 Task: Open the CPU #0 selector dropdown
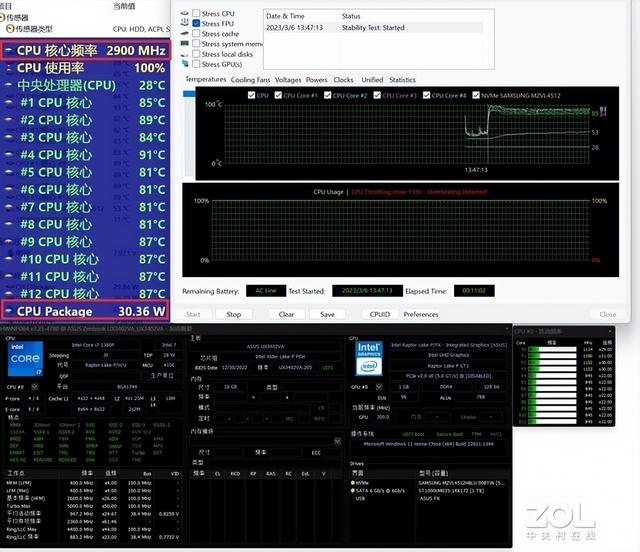[35, 387]
